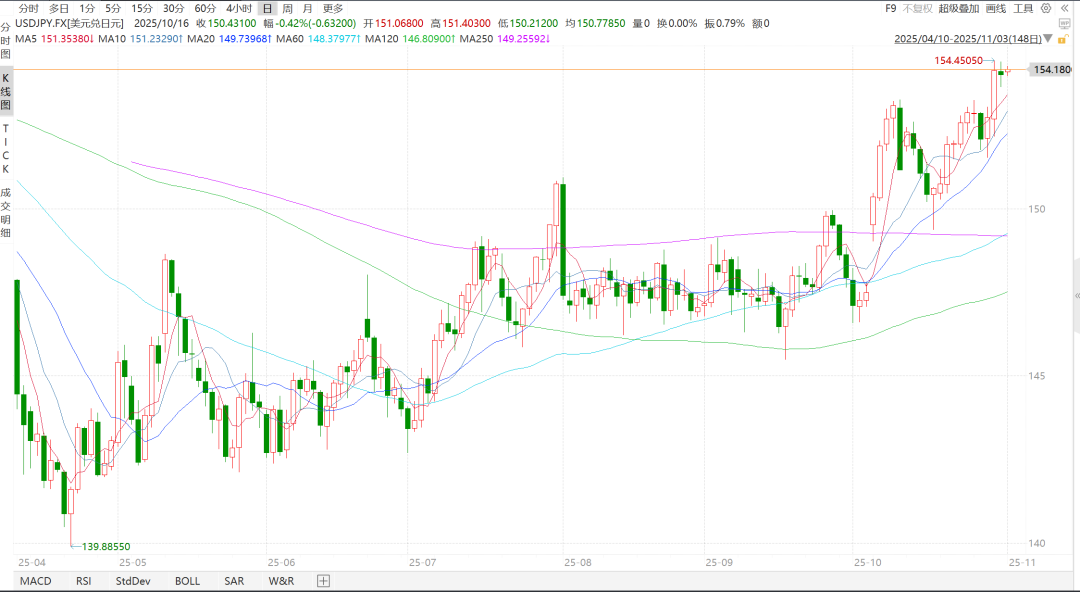Open the TICK side tab

pos(6,149)
